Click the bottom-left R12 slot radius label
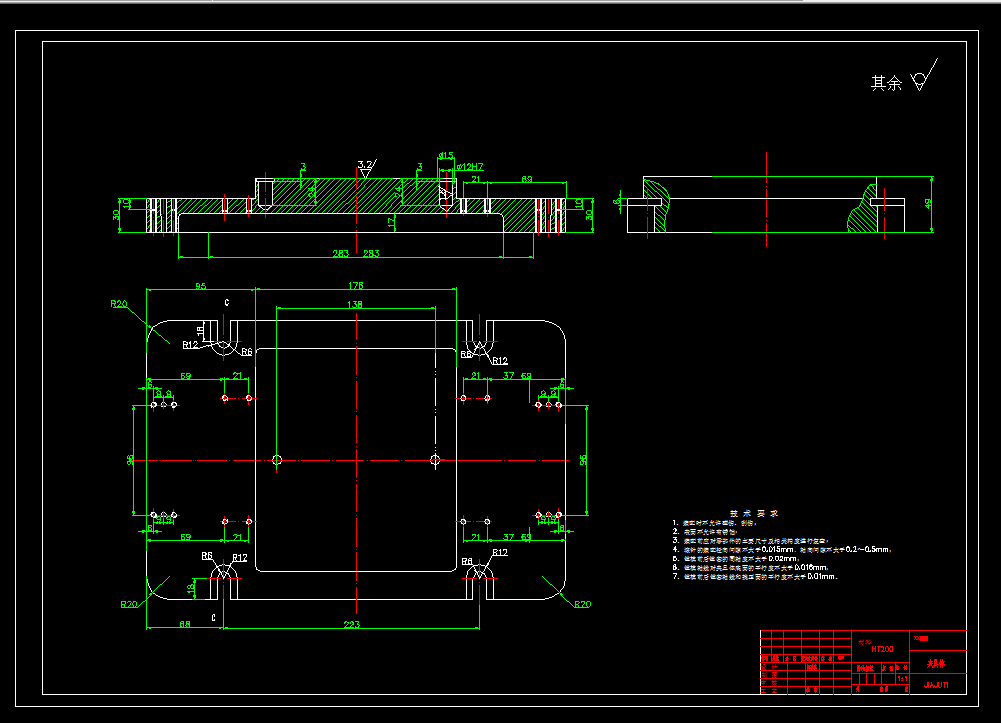This screenshot has width=1001, height=723. coord(239,558)
